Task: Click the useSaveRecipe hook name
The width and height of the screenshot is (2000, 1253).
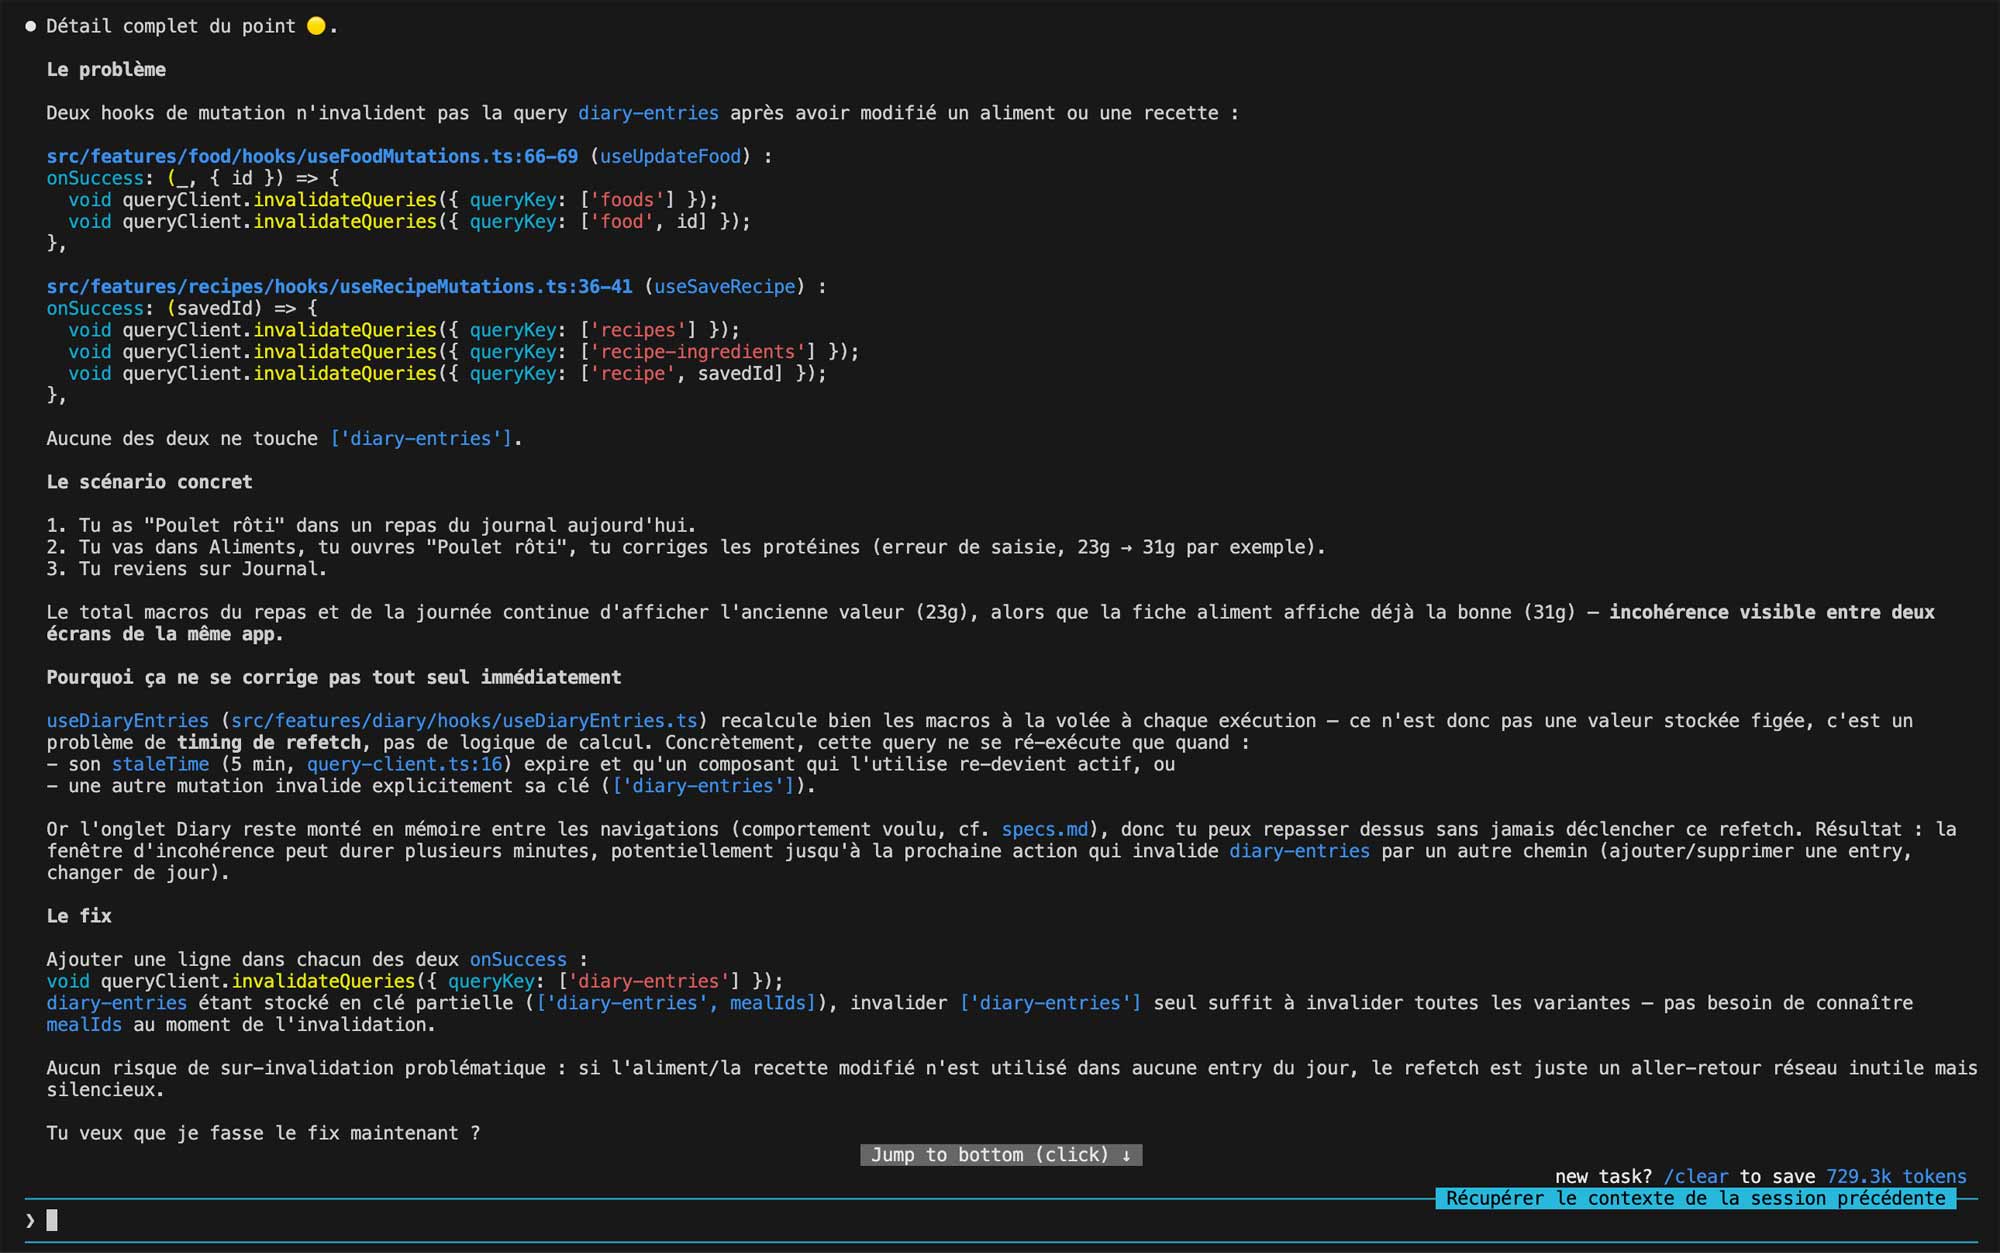Action: coord(725,286)
